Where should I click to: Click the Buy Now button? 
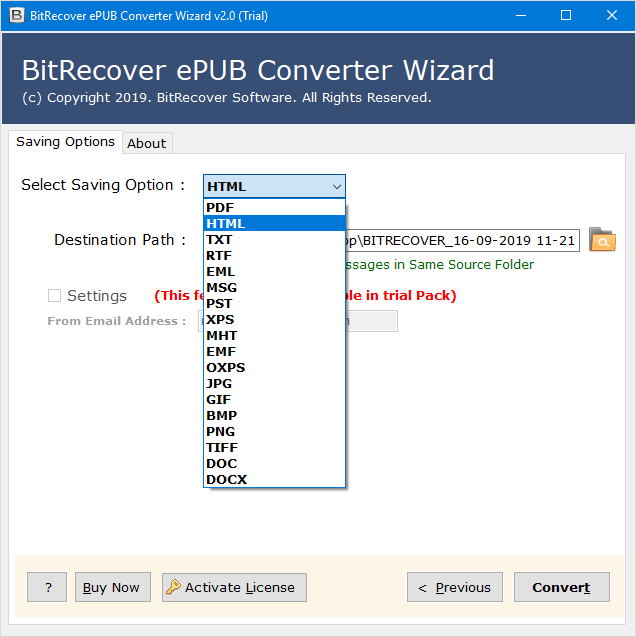tap(113, 587)
